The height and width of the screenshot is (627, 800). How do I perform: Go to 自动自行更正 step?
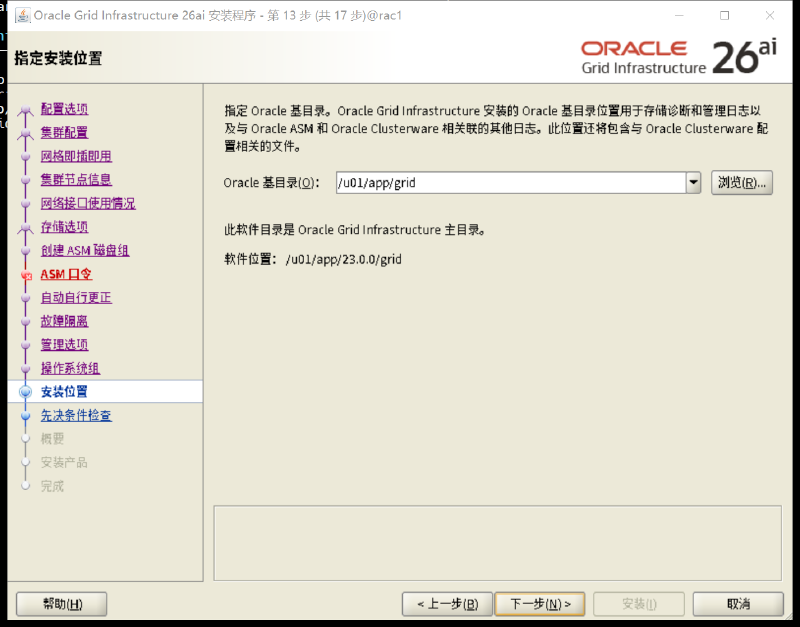pyautogui.click(x=76, y=297)
